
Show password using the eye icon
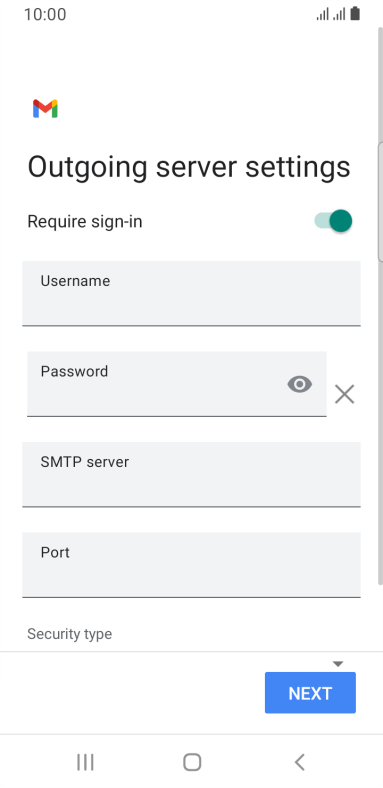click(300, 384)
